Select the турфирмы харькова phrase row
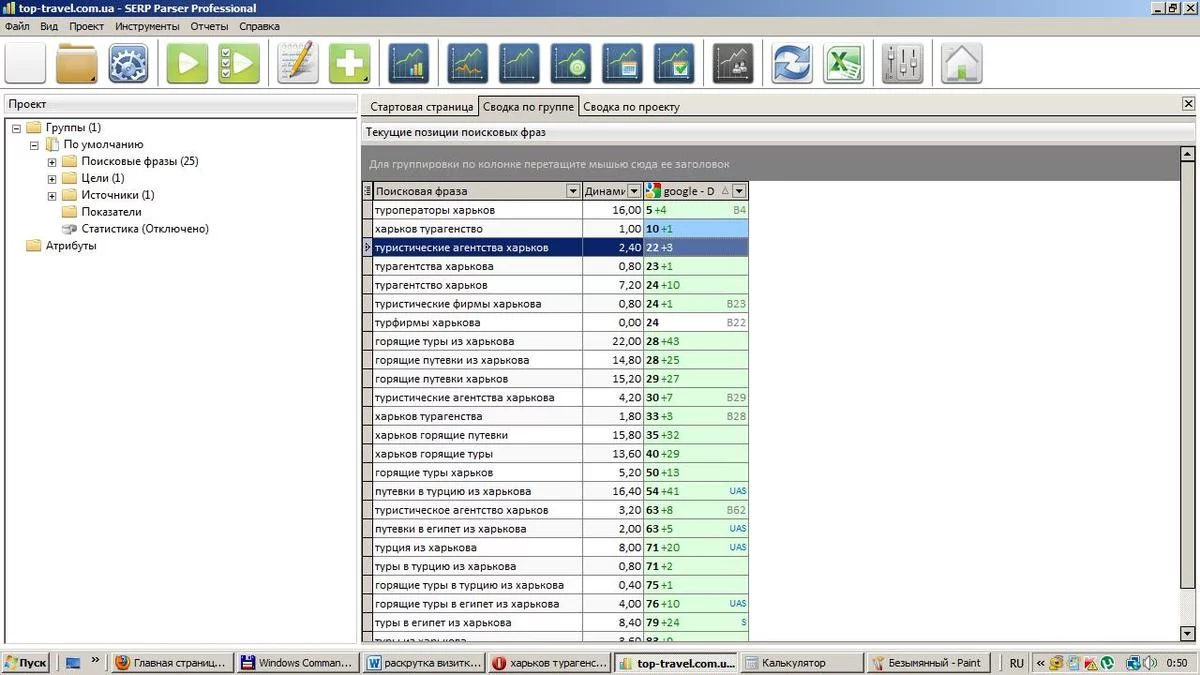Screen dimensions: 1200x675 coord(555,323)
